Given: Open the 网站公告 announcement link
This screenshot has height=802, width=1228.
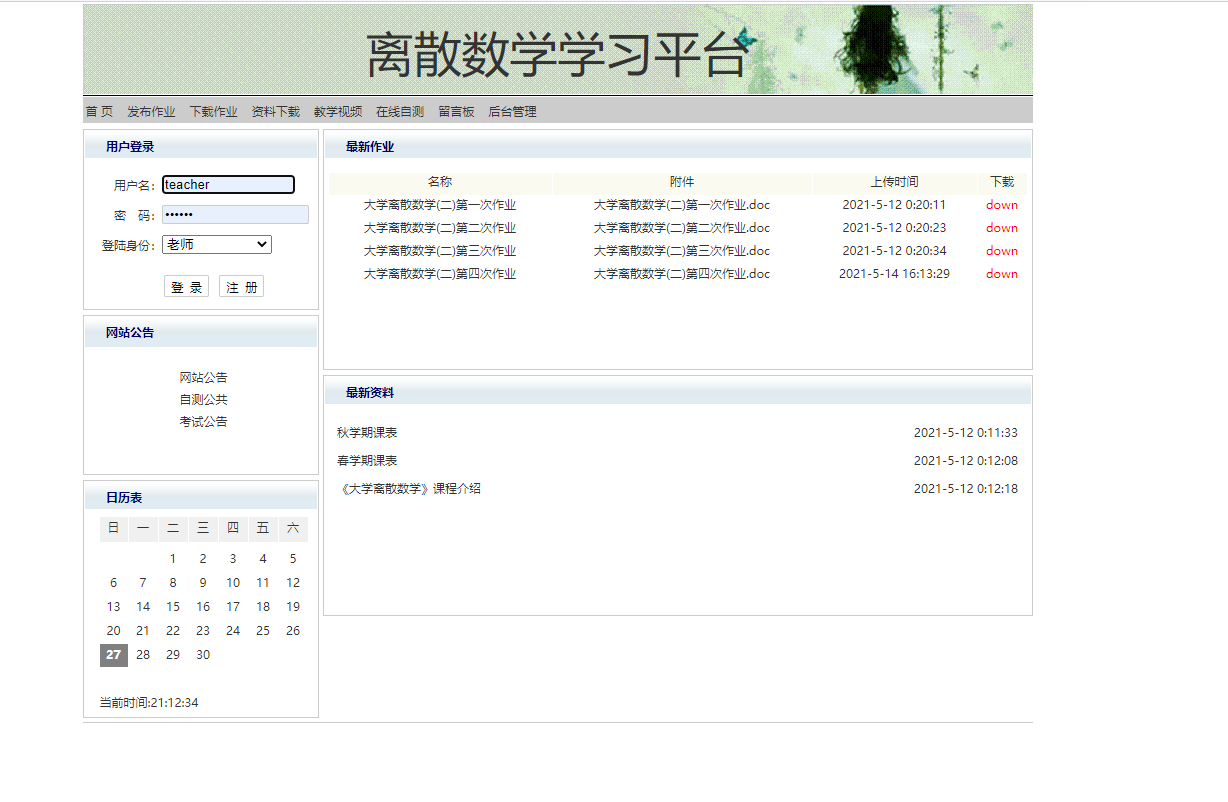Looking at the screenshot, I should [203, 377].
